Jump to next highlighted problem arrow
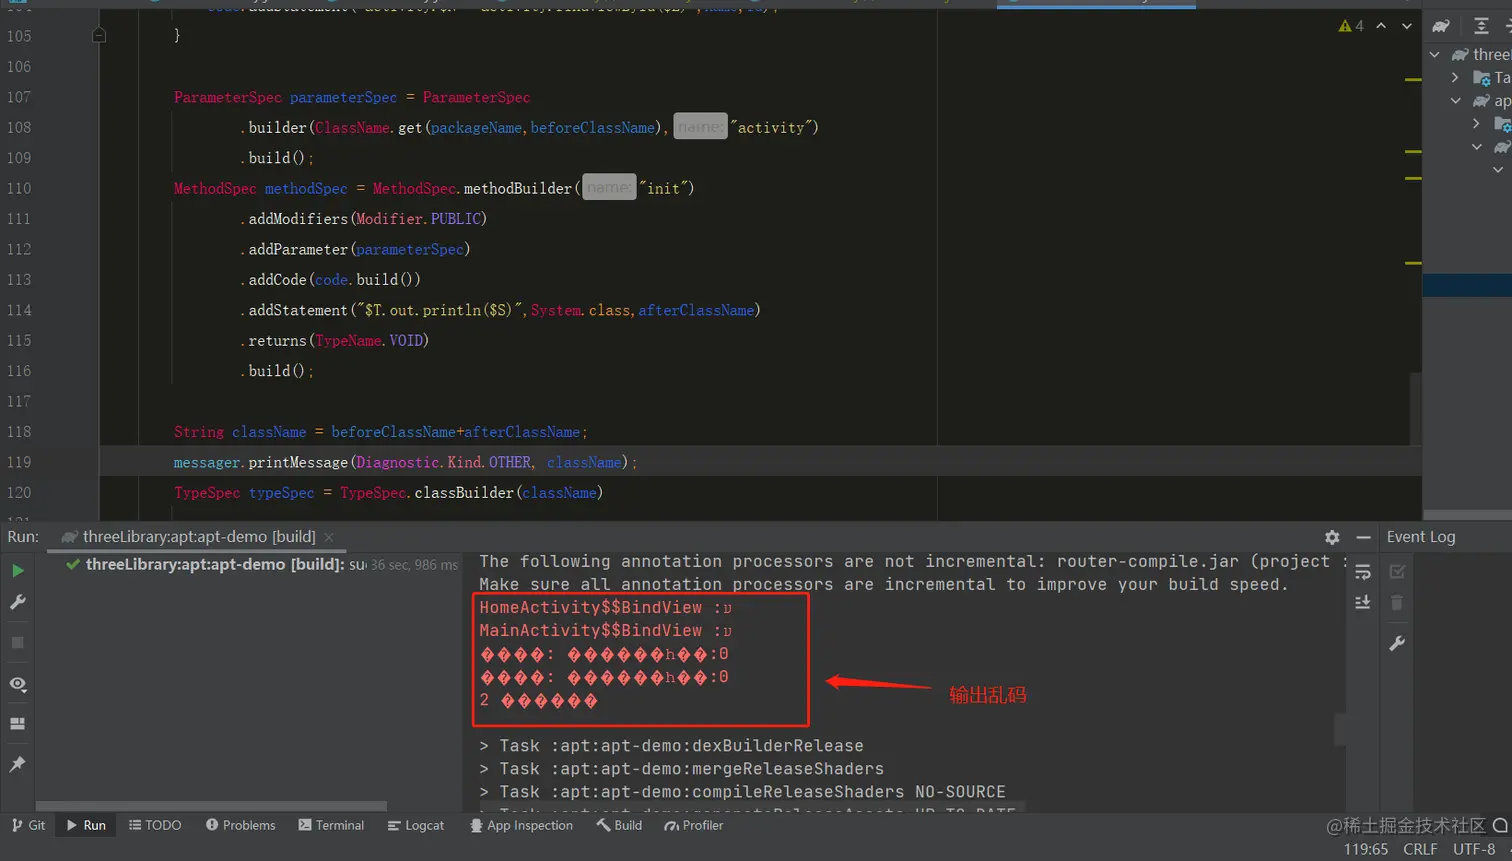The height and width of the screenshot is (861, 1512). click(x=1407, y=26)
